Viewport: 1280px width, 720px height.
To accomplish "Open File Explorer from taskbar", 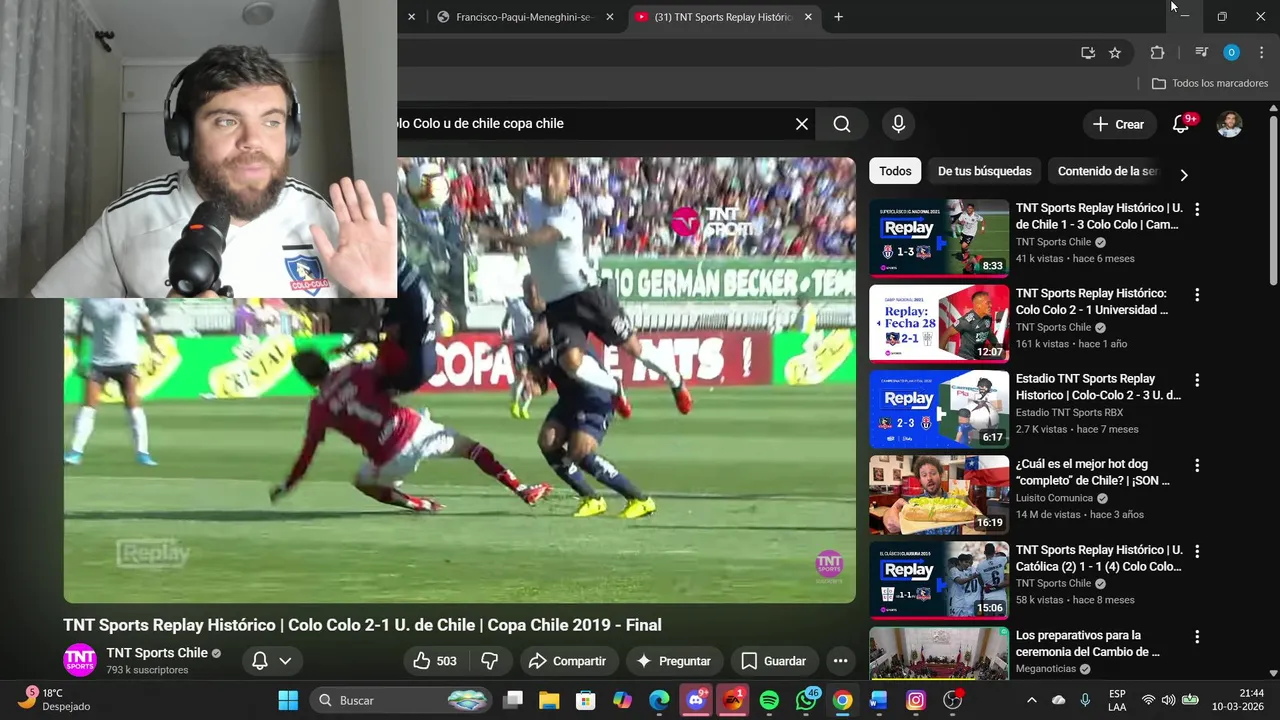I will [x=549, y=700].
